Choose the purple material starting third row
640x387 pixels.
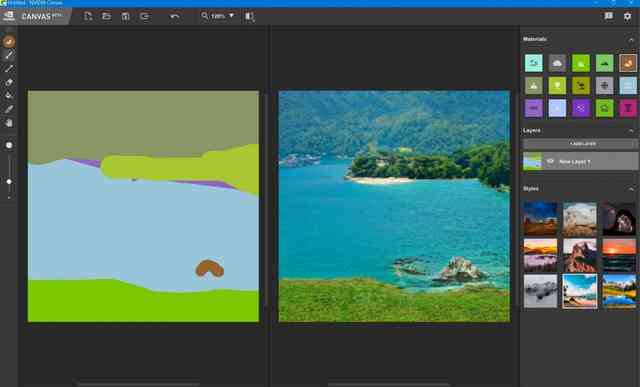(533, 109)
